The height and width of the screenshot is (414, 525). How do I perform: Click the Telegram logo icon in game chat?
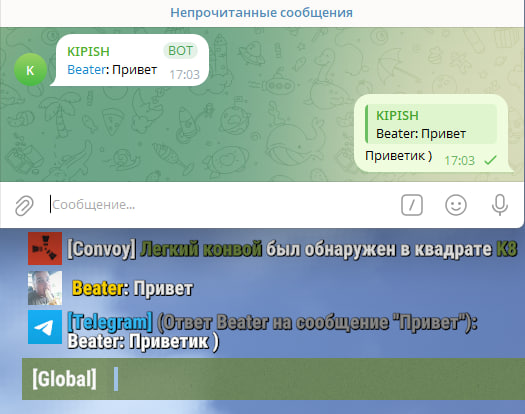(x=45, y=327)
